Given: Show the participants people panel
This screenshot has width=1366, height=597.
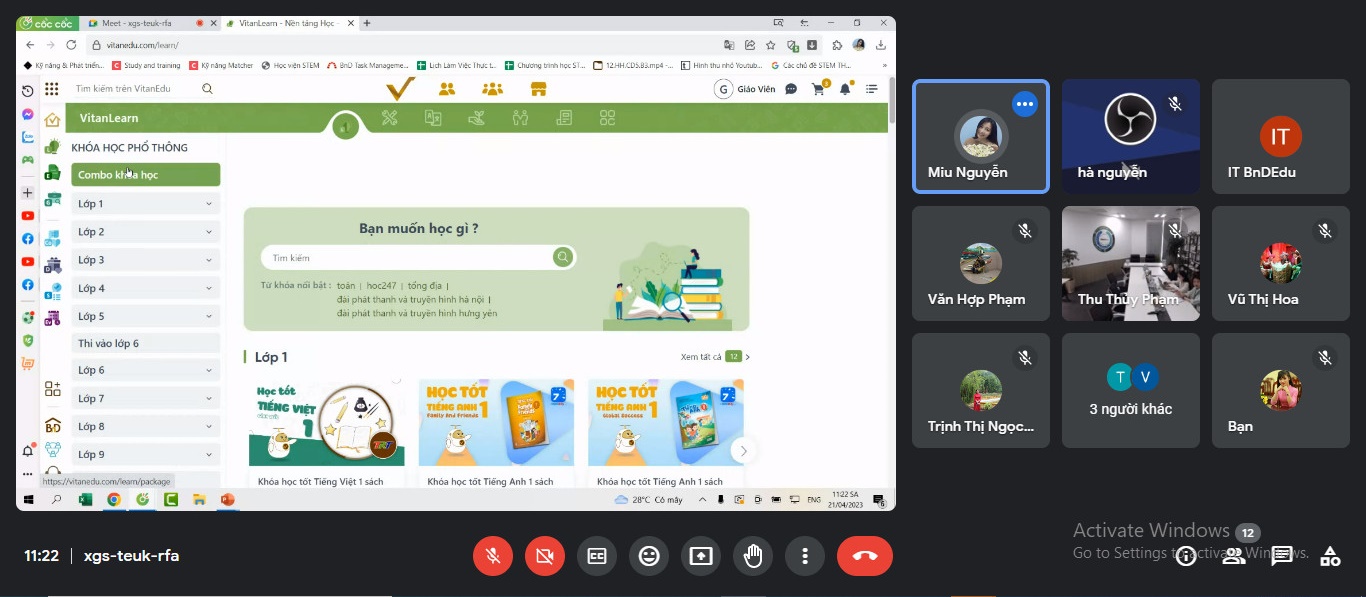Looking at the screenshot, I should 1234,556.
